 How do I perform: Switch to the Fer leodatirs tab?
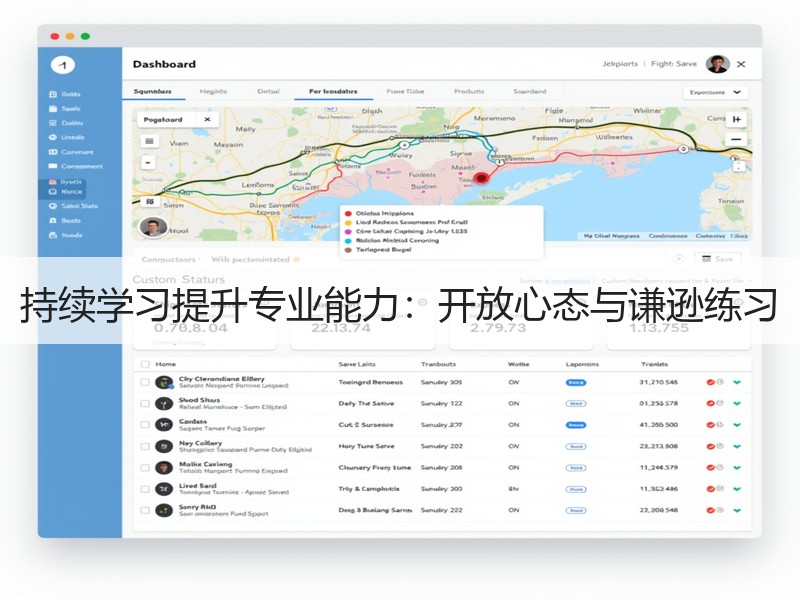[333, 91]
